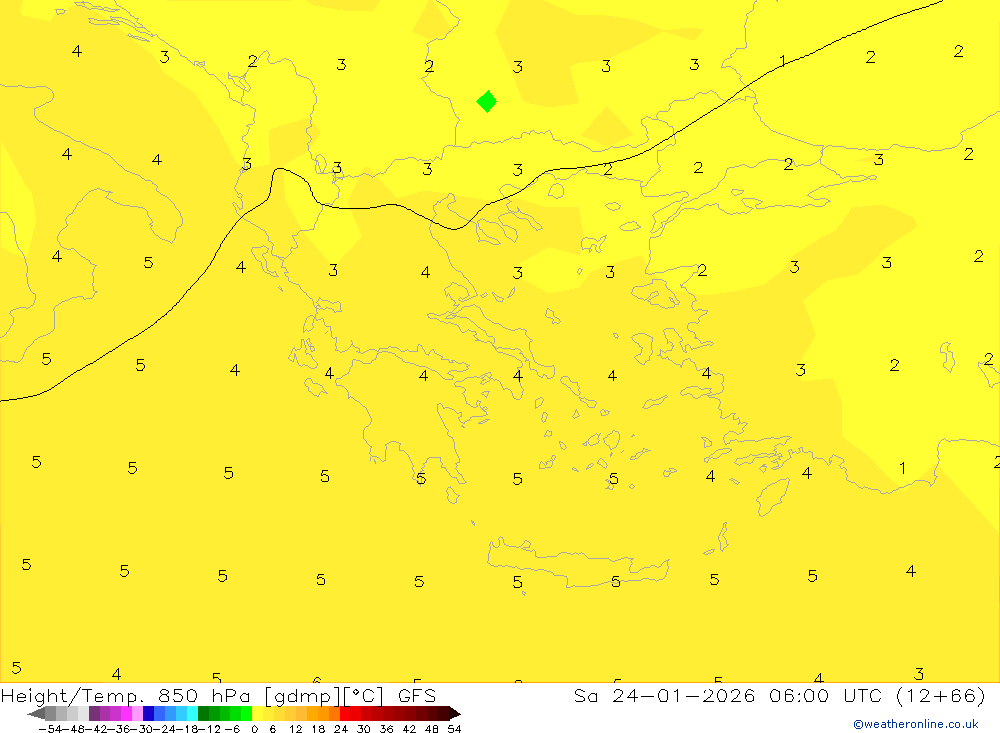Screen dimensions: 1000x733
Task: Click the green diamond marker on the map
Action: coord(487,101)
